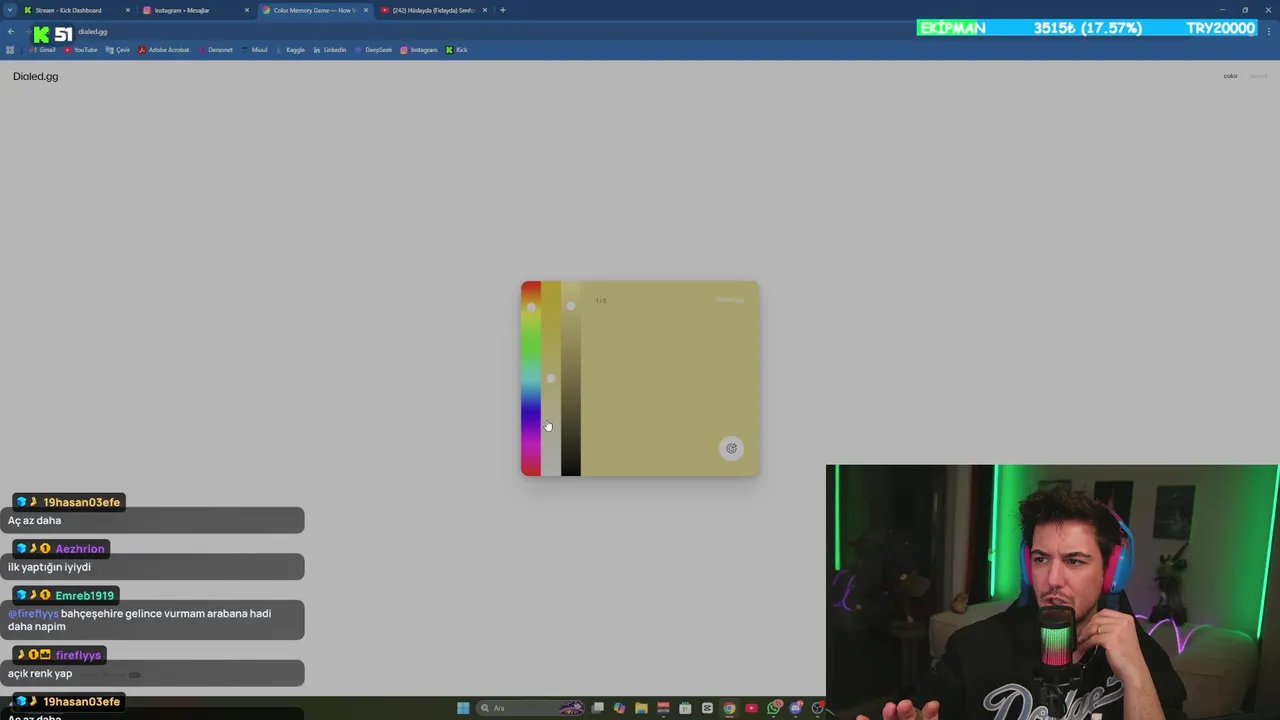
Task: Open File Explorer from taskbar
Action: [x=641, y=708]
